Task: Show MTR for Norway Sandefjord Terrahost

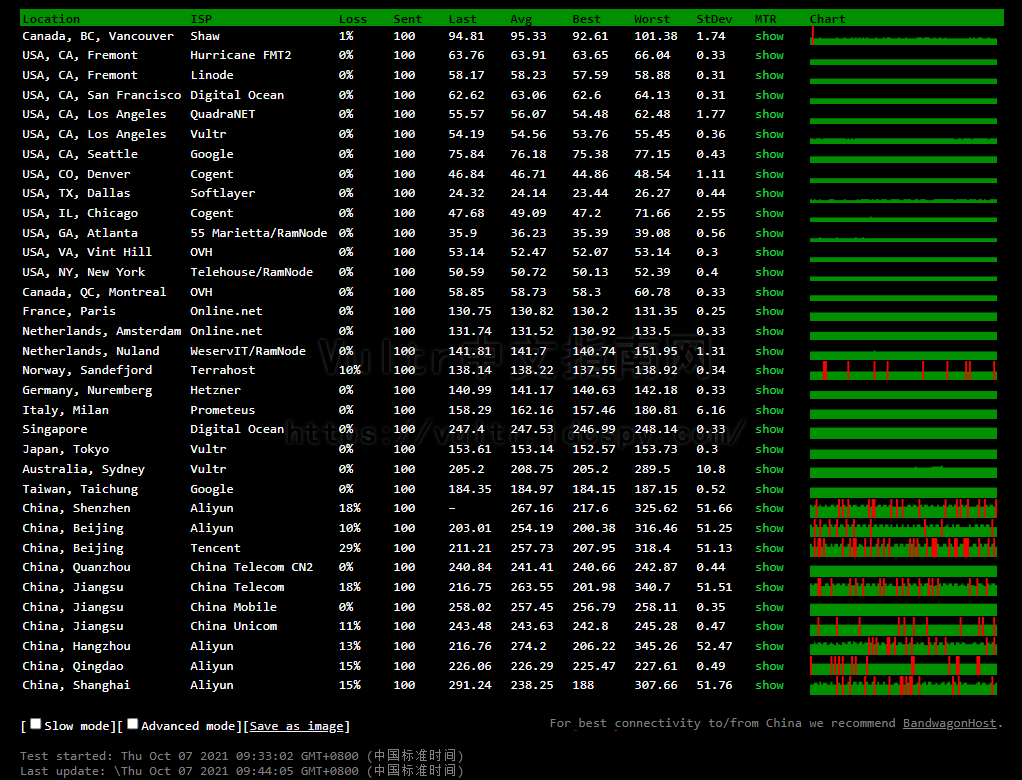Action: pos(769,370)
